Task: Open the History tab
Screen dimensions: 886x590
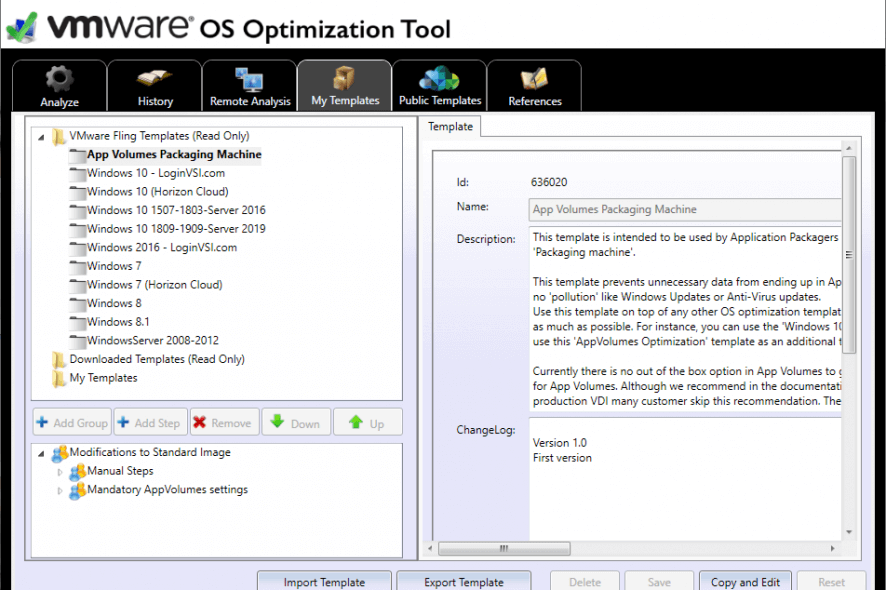Action: (154, 86)
